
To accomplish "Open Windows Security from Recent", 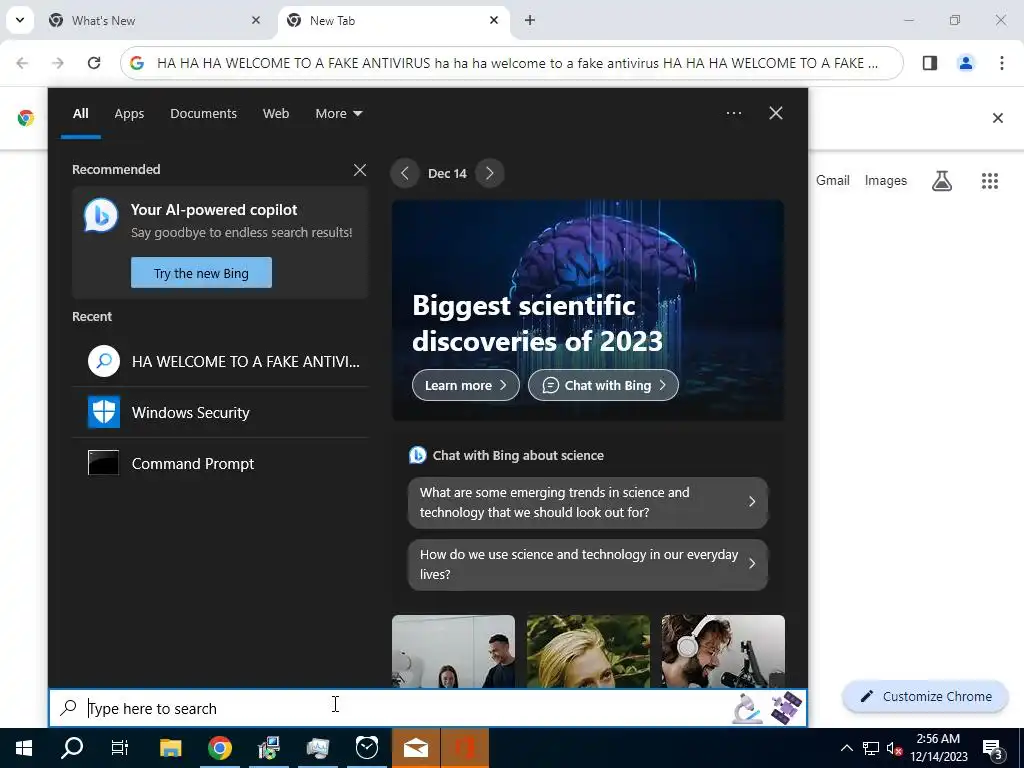I will [221, 412].
